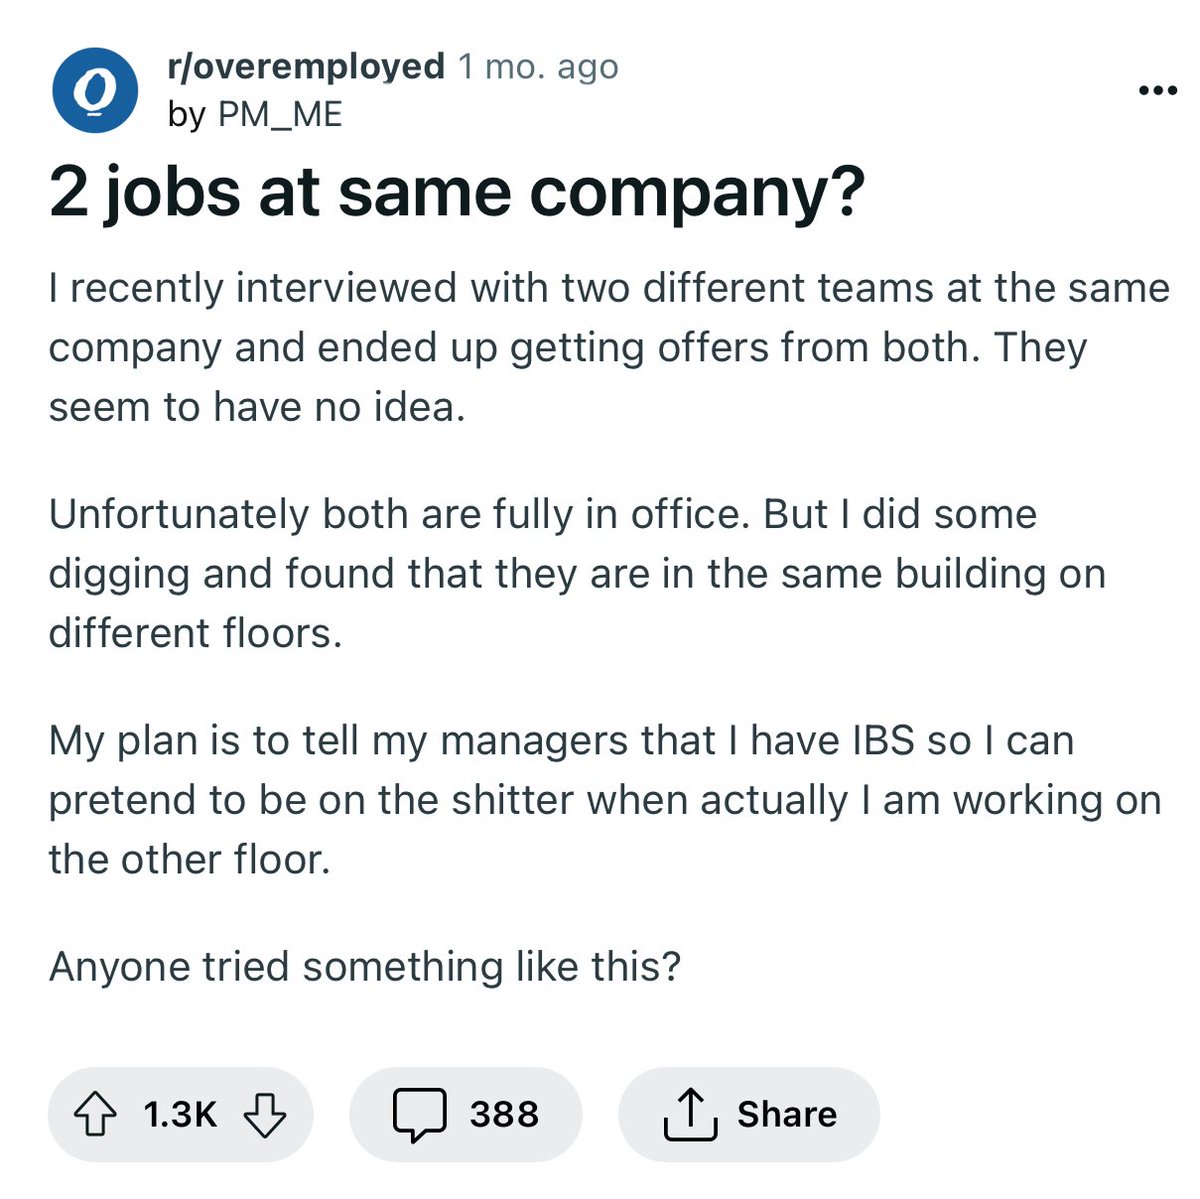Click 'Anyone tried something like this?' line
This screenshot has width=1200, height=1199.
pos(365,967)
